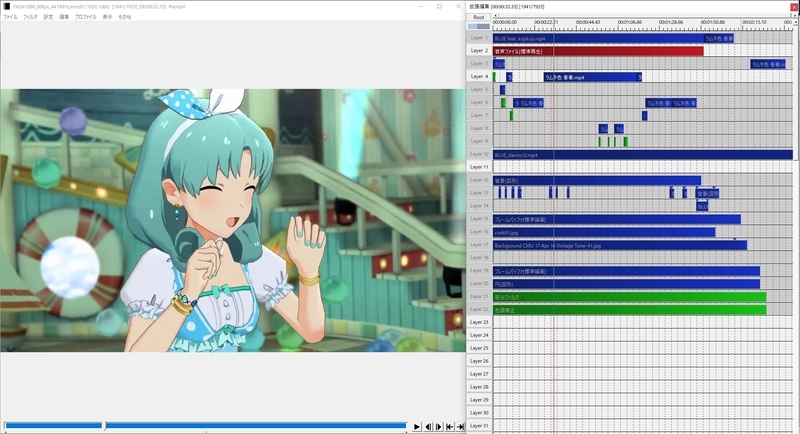The height and width of the screenshot is (434, 800).
Task: Click the 00:01:28.66 mark on the time ruler
Action: point(671,22)
